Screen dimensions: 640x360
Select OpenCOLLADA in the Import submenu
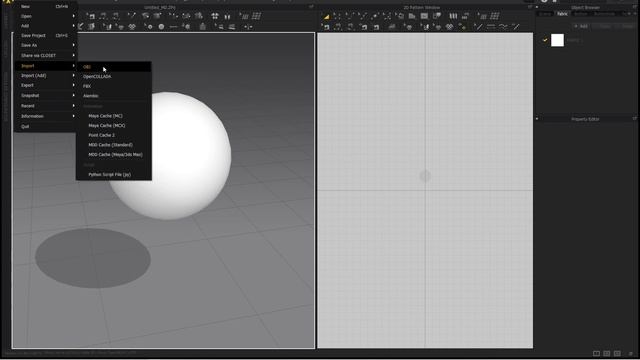tap(113, 76)
